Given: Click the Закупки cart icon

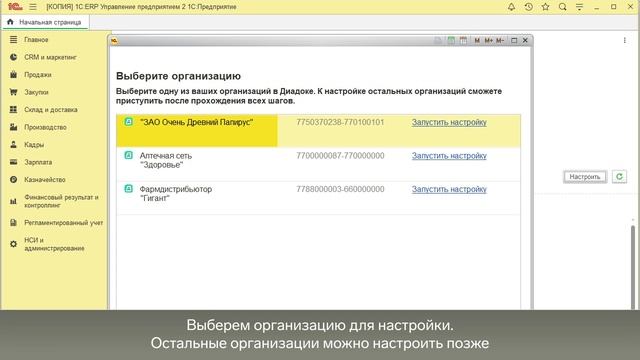Looking at the screenshot, I should coord(13,92).
